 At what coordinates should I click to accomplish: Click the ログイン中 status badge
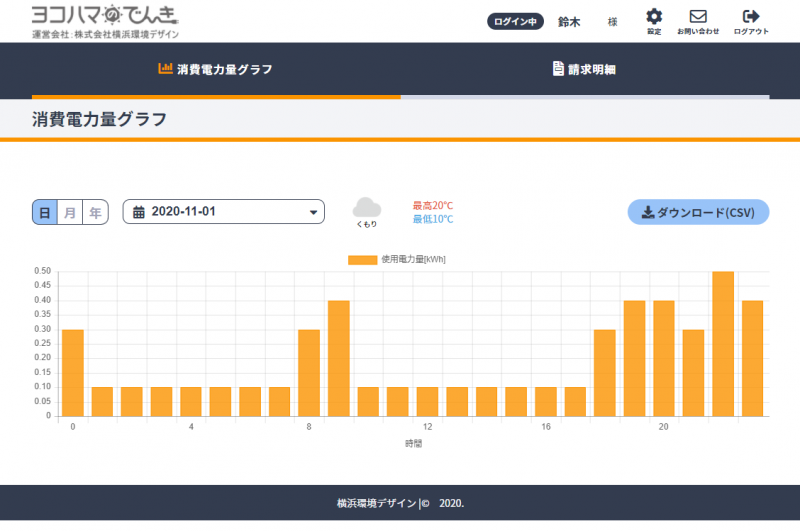515,21
